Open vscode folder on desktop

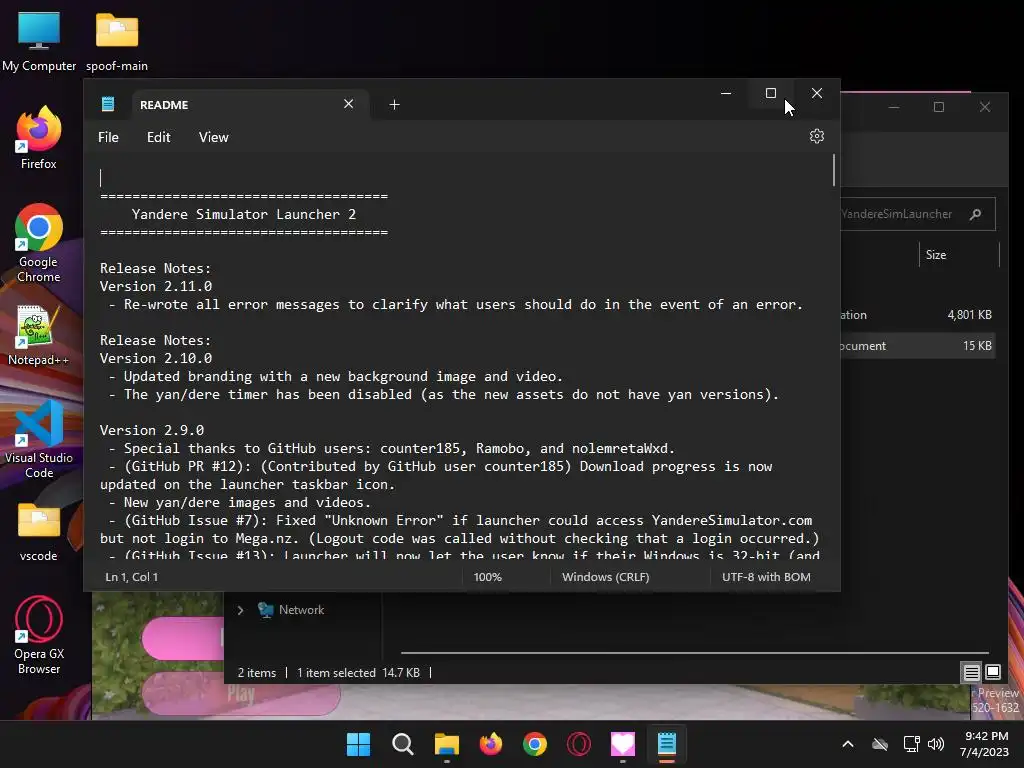39,532
